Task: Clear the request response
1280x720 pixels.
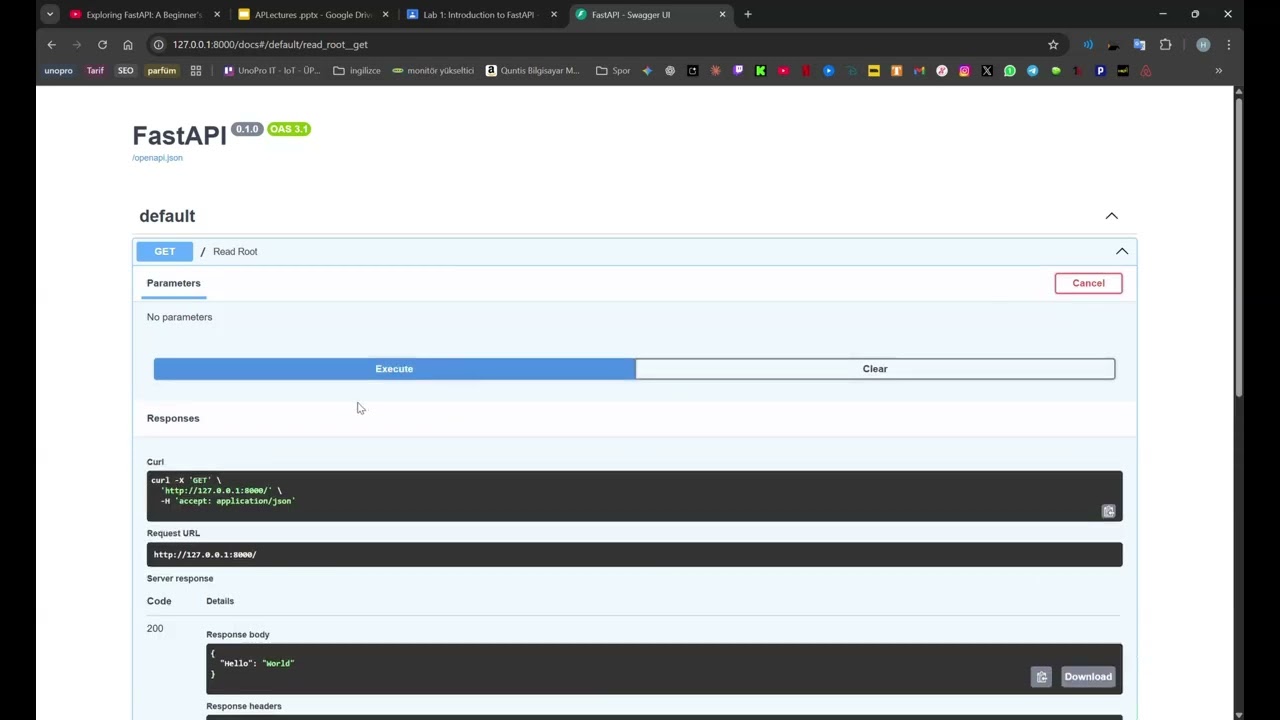Action: 875,369
